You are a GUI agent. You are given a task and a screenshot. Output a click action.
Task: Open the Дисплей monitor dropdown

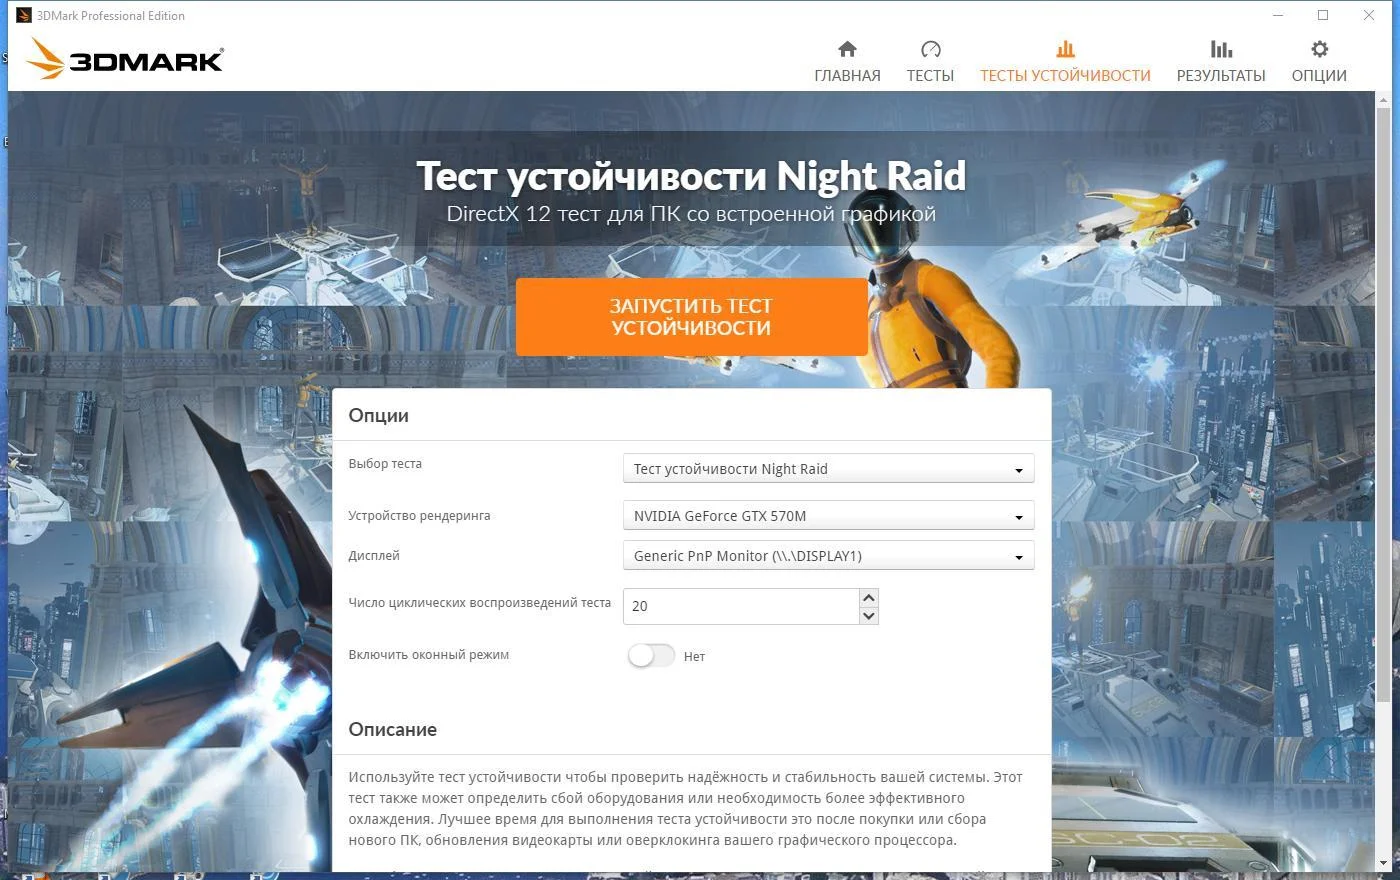tap(828, 556)
